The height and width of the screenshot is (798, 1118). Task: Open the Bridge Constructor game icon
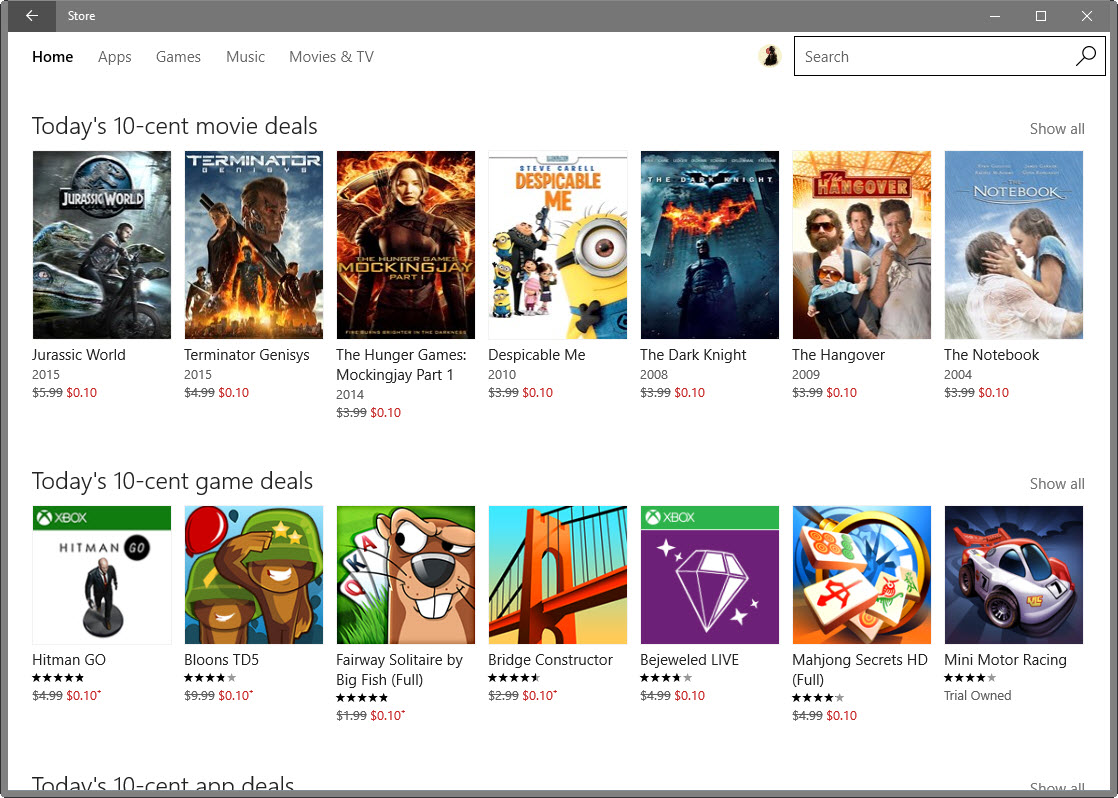(x=558, y=575)
